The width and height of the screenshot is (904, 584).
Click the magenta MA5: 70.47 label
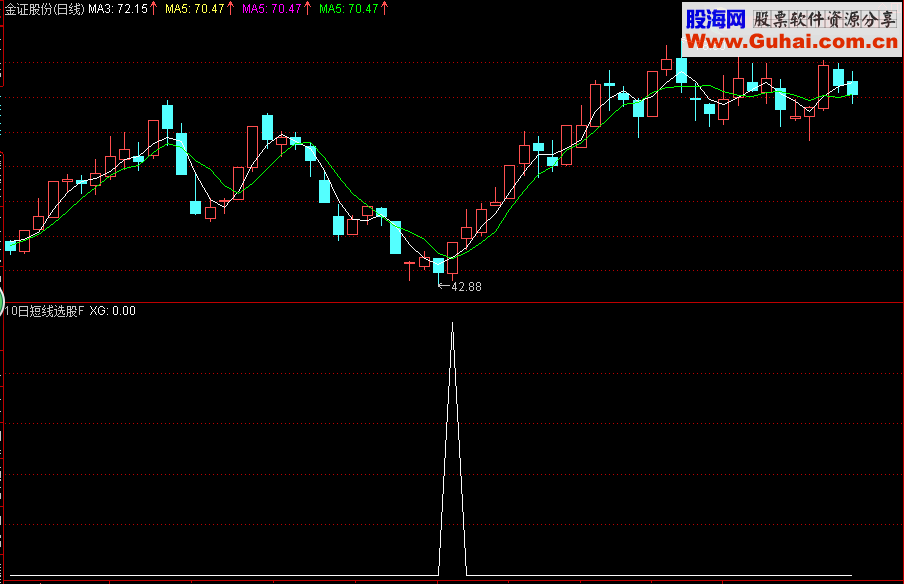(272, 9)
